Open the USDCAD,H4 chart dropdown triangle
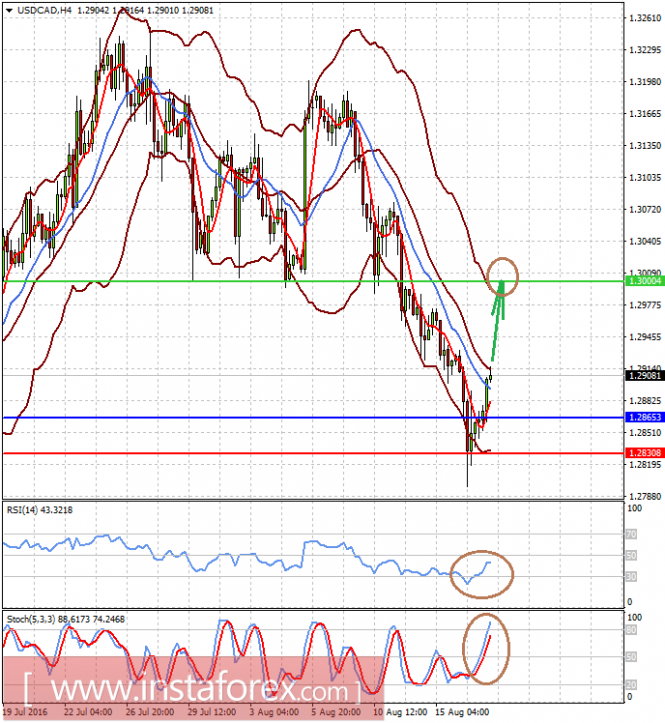Screen dimensions: 665x723 (x=9, y=10)
